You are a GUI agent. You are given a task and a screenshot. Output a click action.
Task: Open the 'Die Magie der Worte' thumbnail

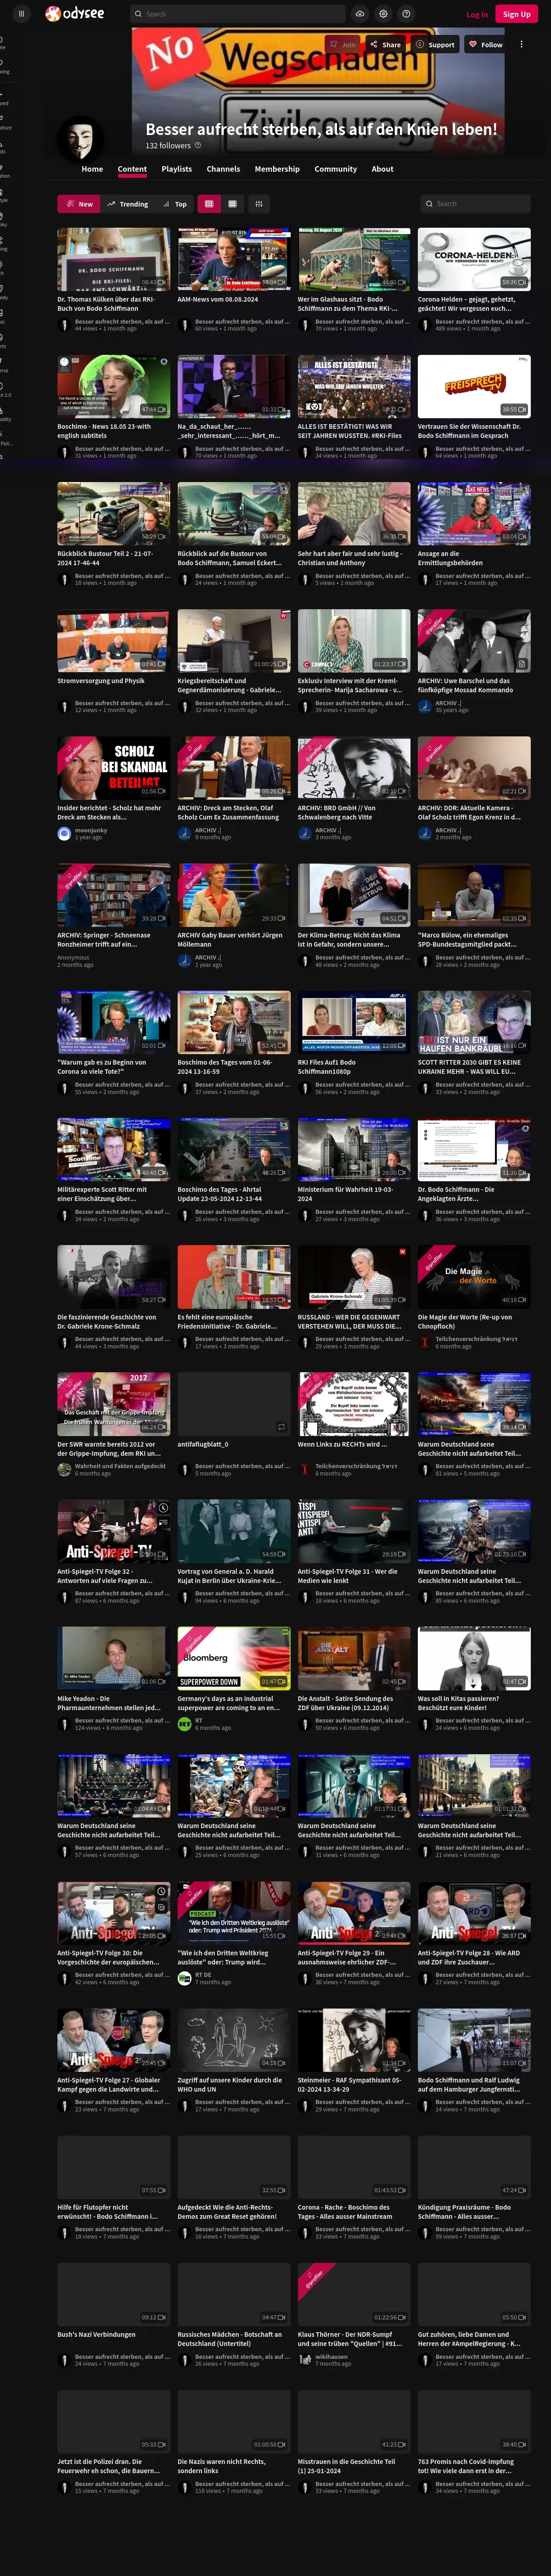click(x=474, y=1277)
